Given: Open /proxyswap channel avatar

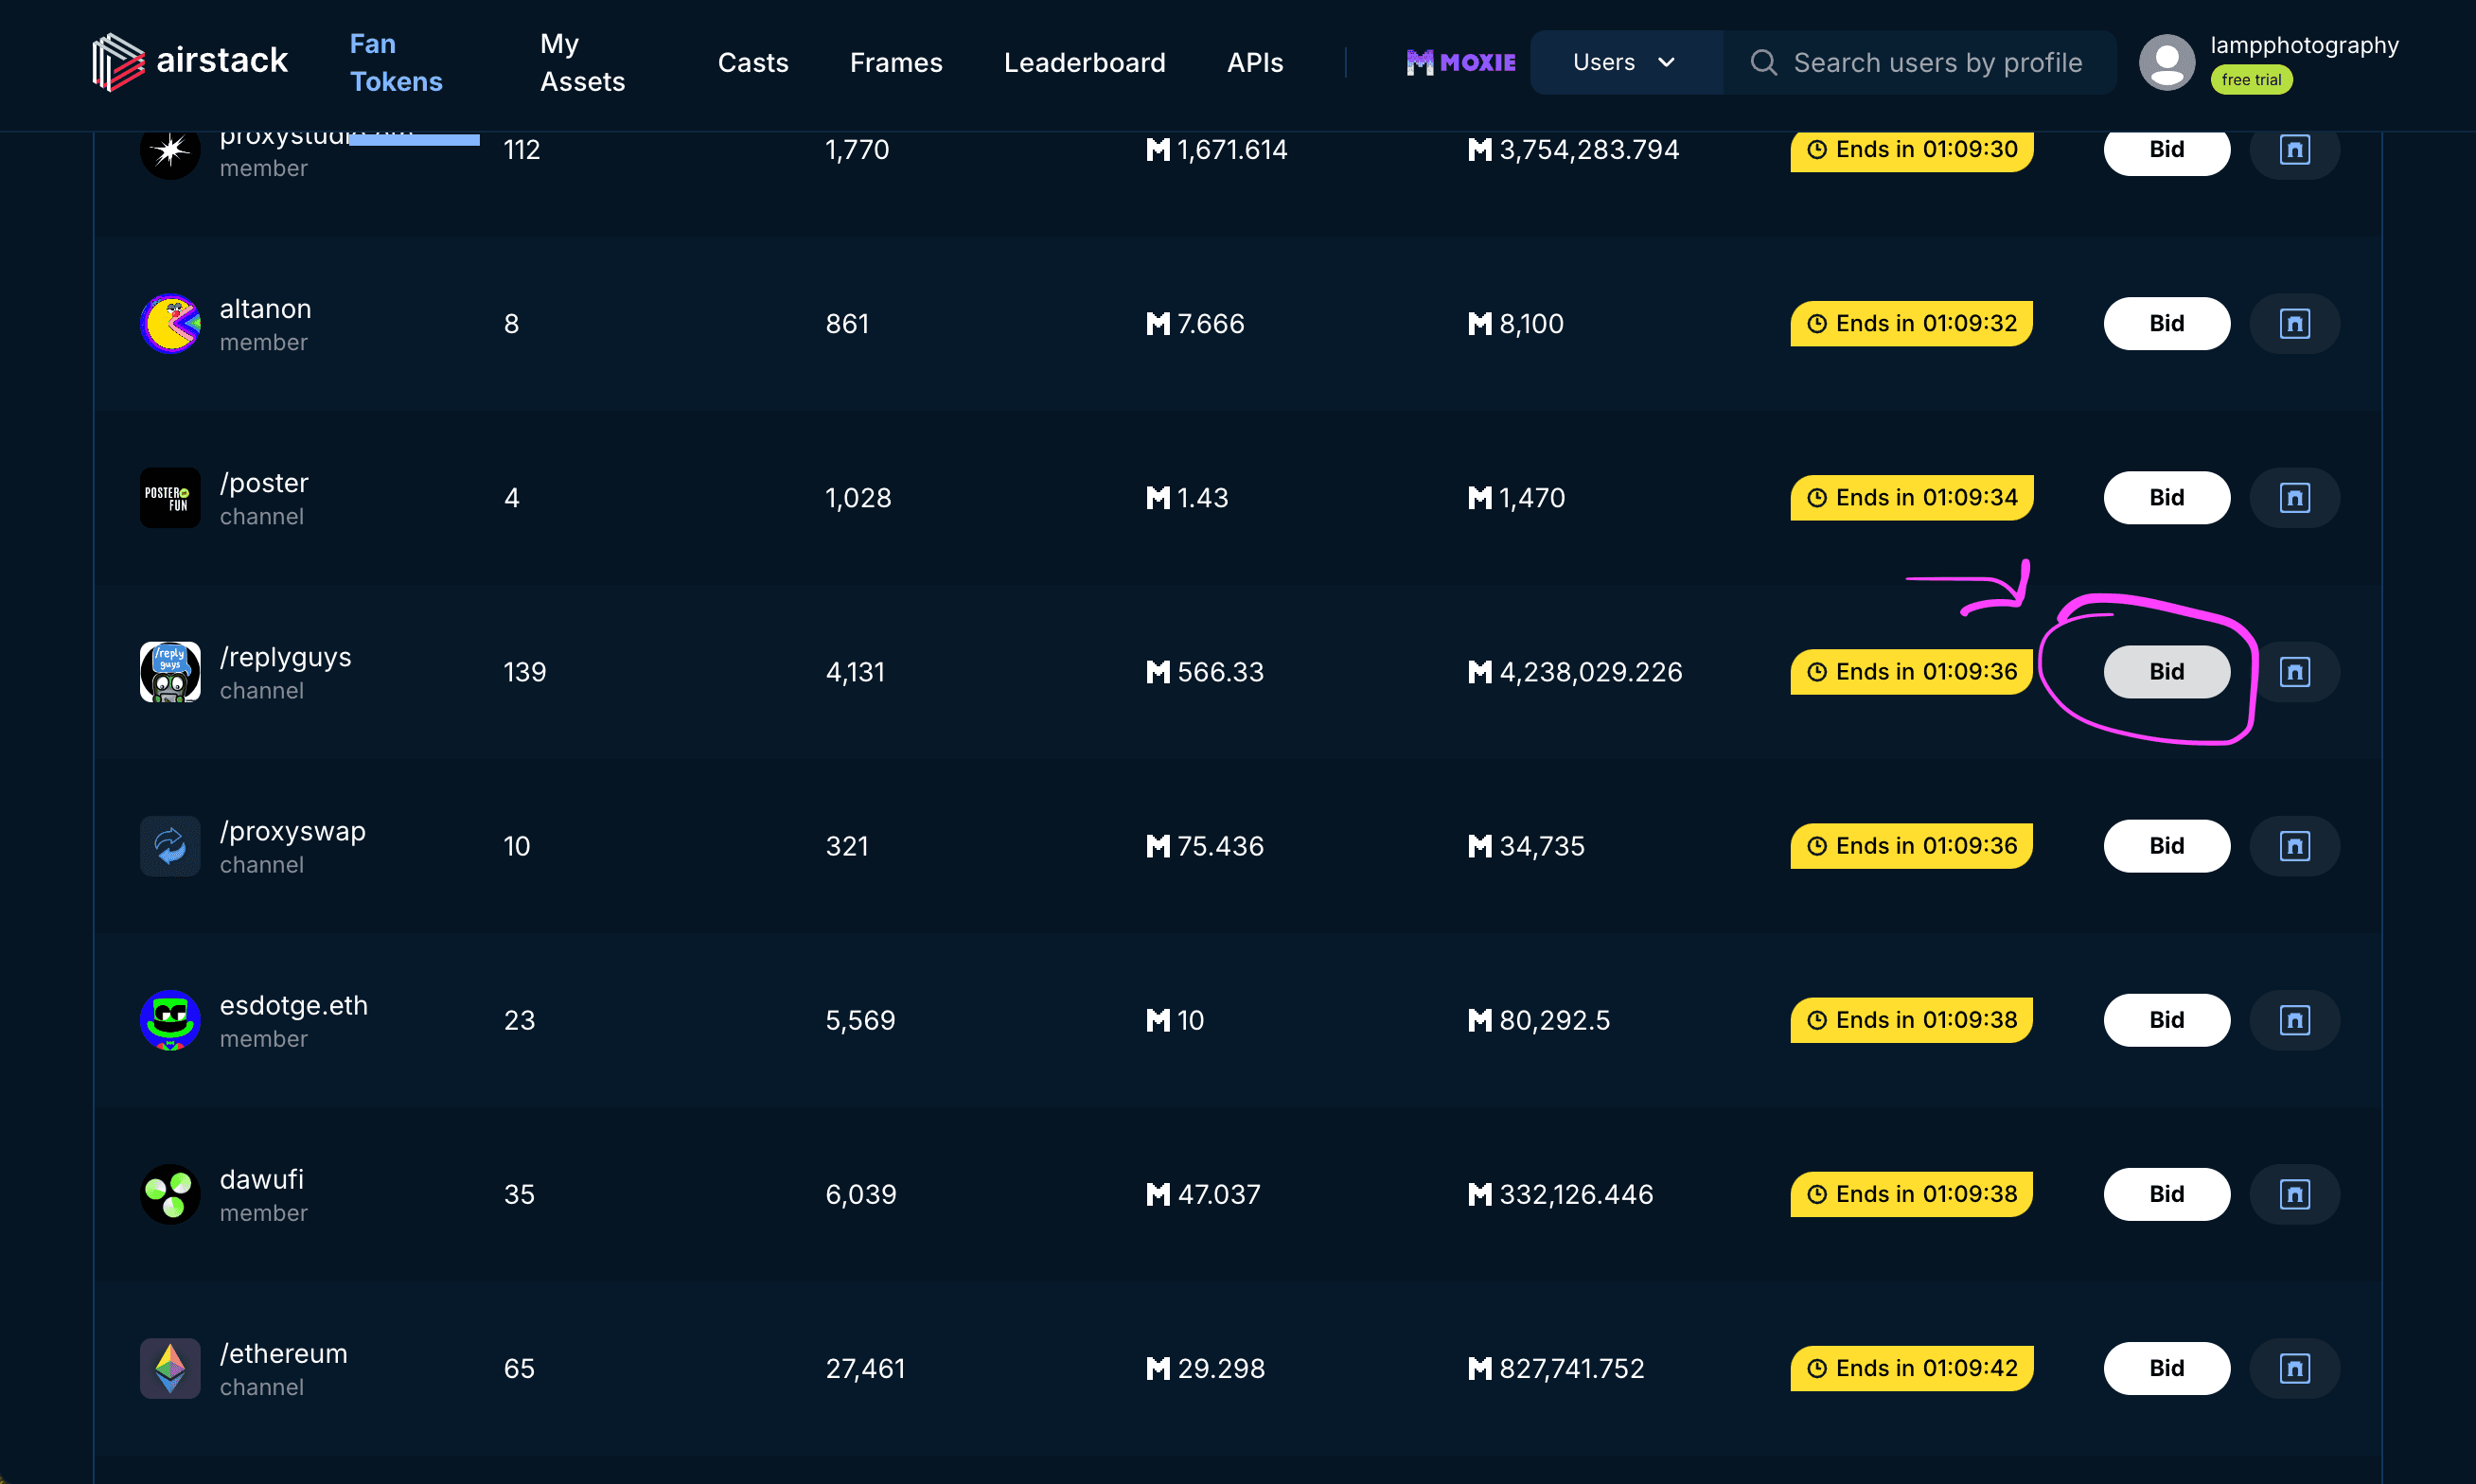Looking at the screenshot, I should pos(170,846).
